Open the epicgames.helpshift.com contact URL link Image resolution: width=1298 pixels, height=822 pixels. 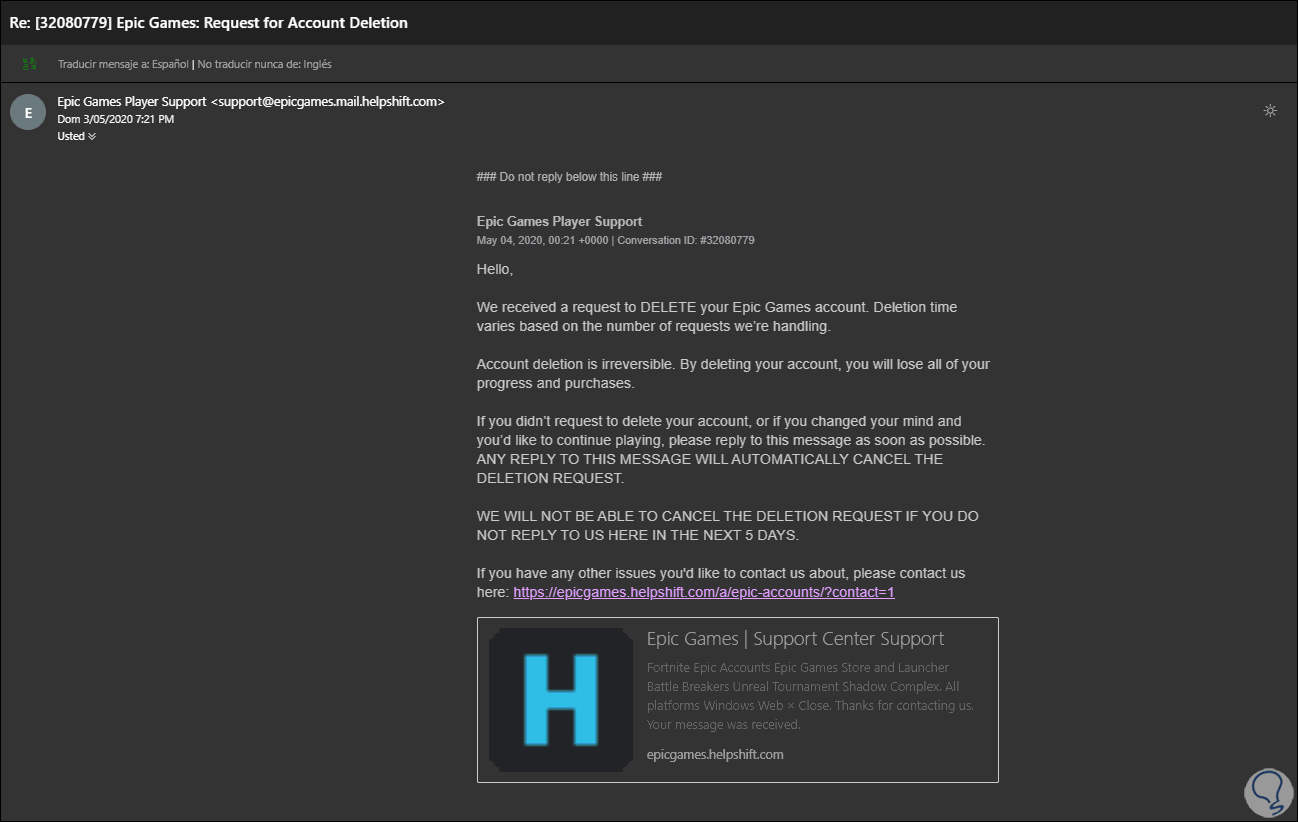(x=704, y=592)
